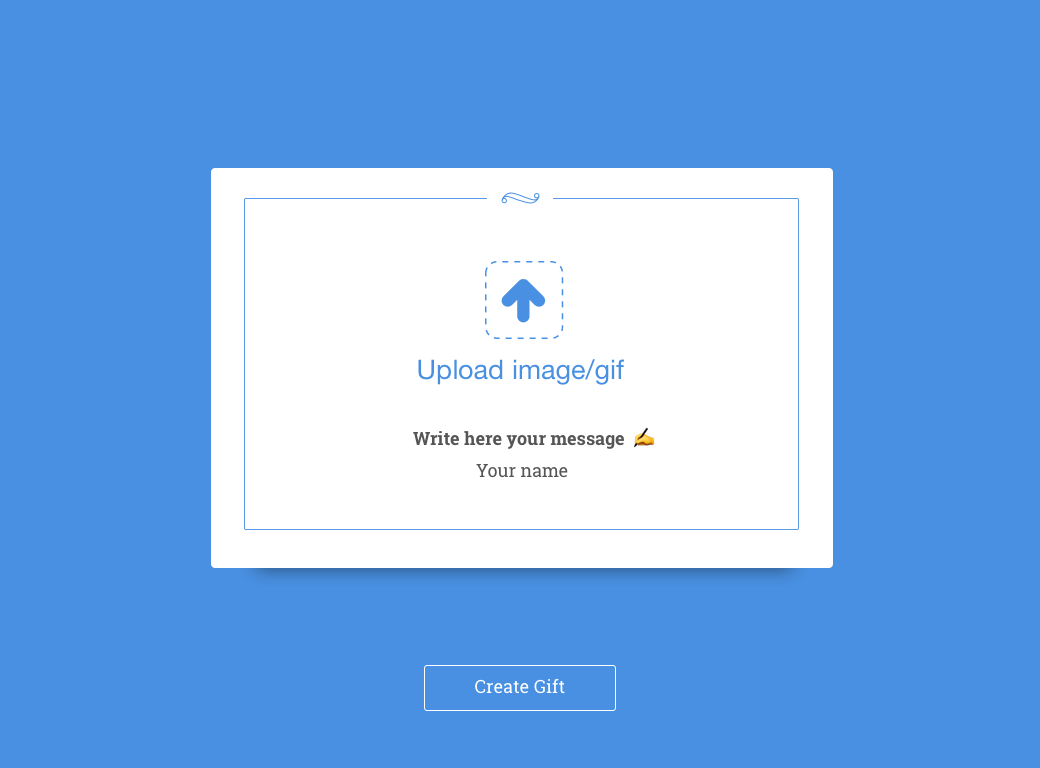Click the Create Gift button

[x=520, y=688]
